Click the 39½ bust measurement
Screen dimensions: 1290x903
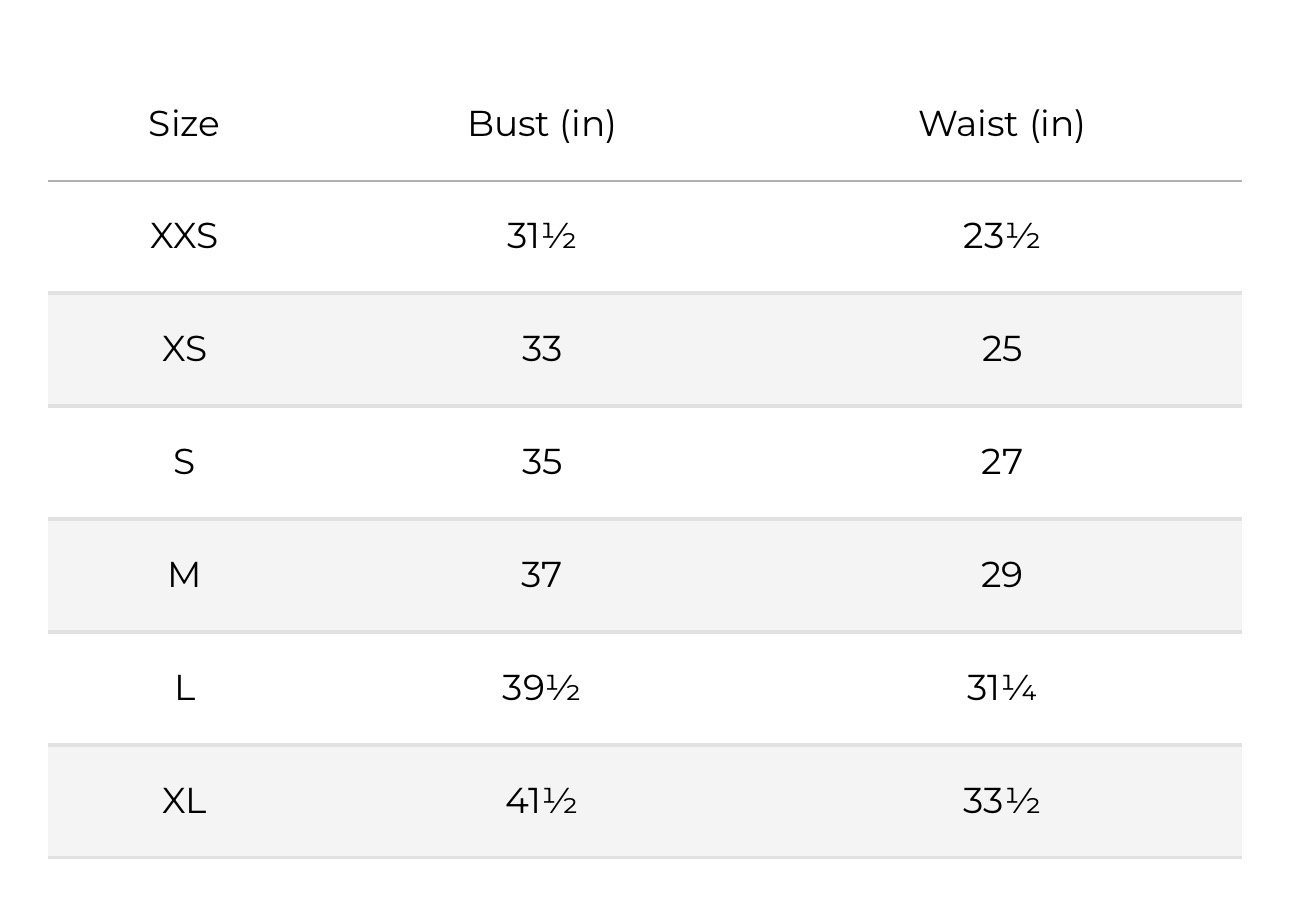coord(541,688)
